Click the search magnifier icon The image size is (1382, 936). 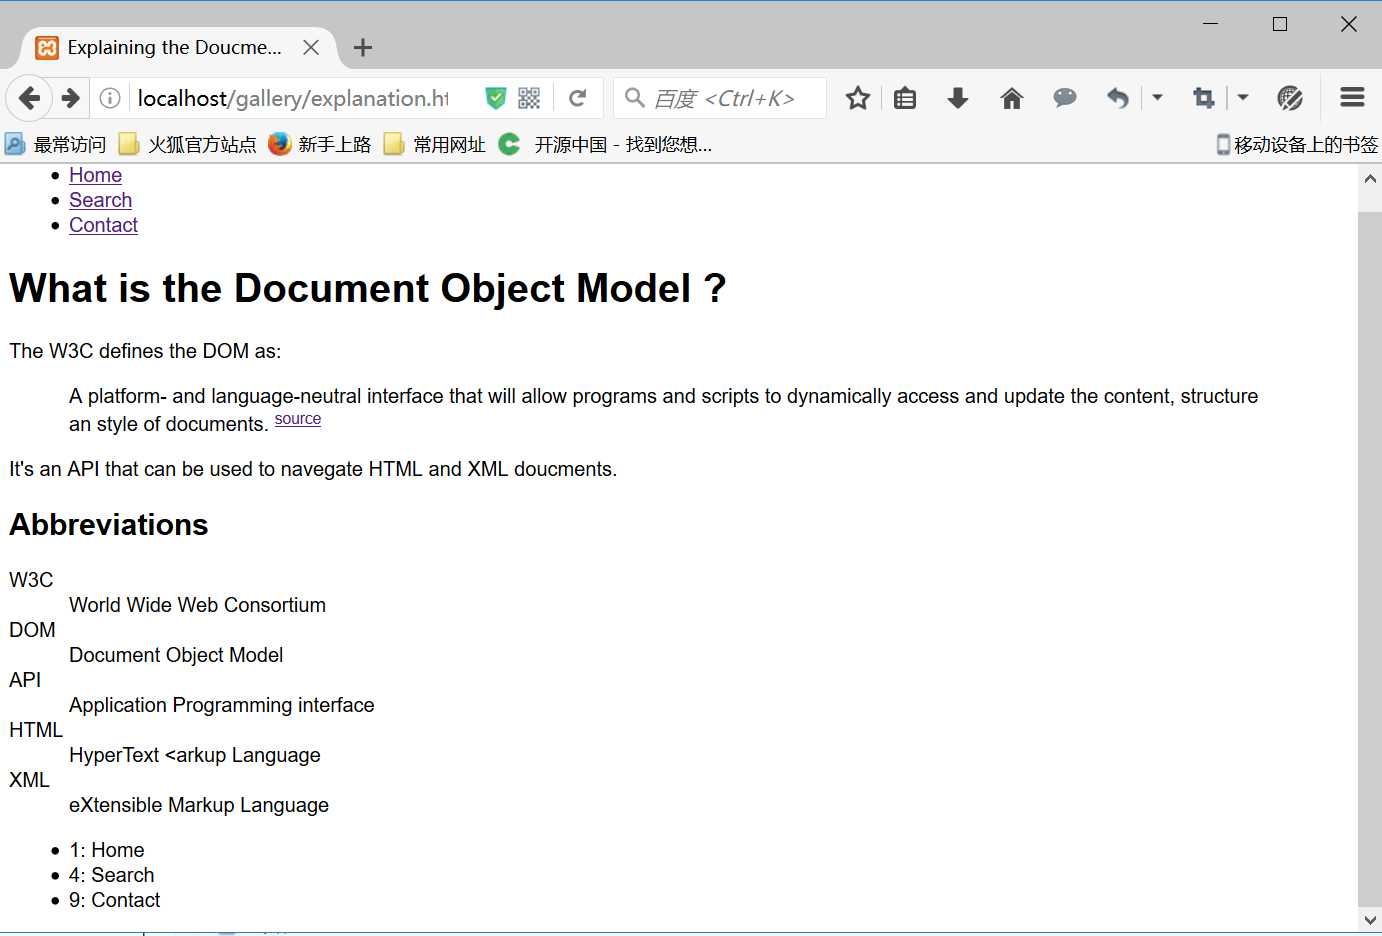pos(634,98)
